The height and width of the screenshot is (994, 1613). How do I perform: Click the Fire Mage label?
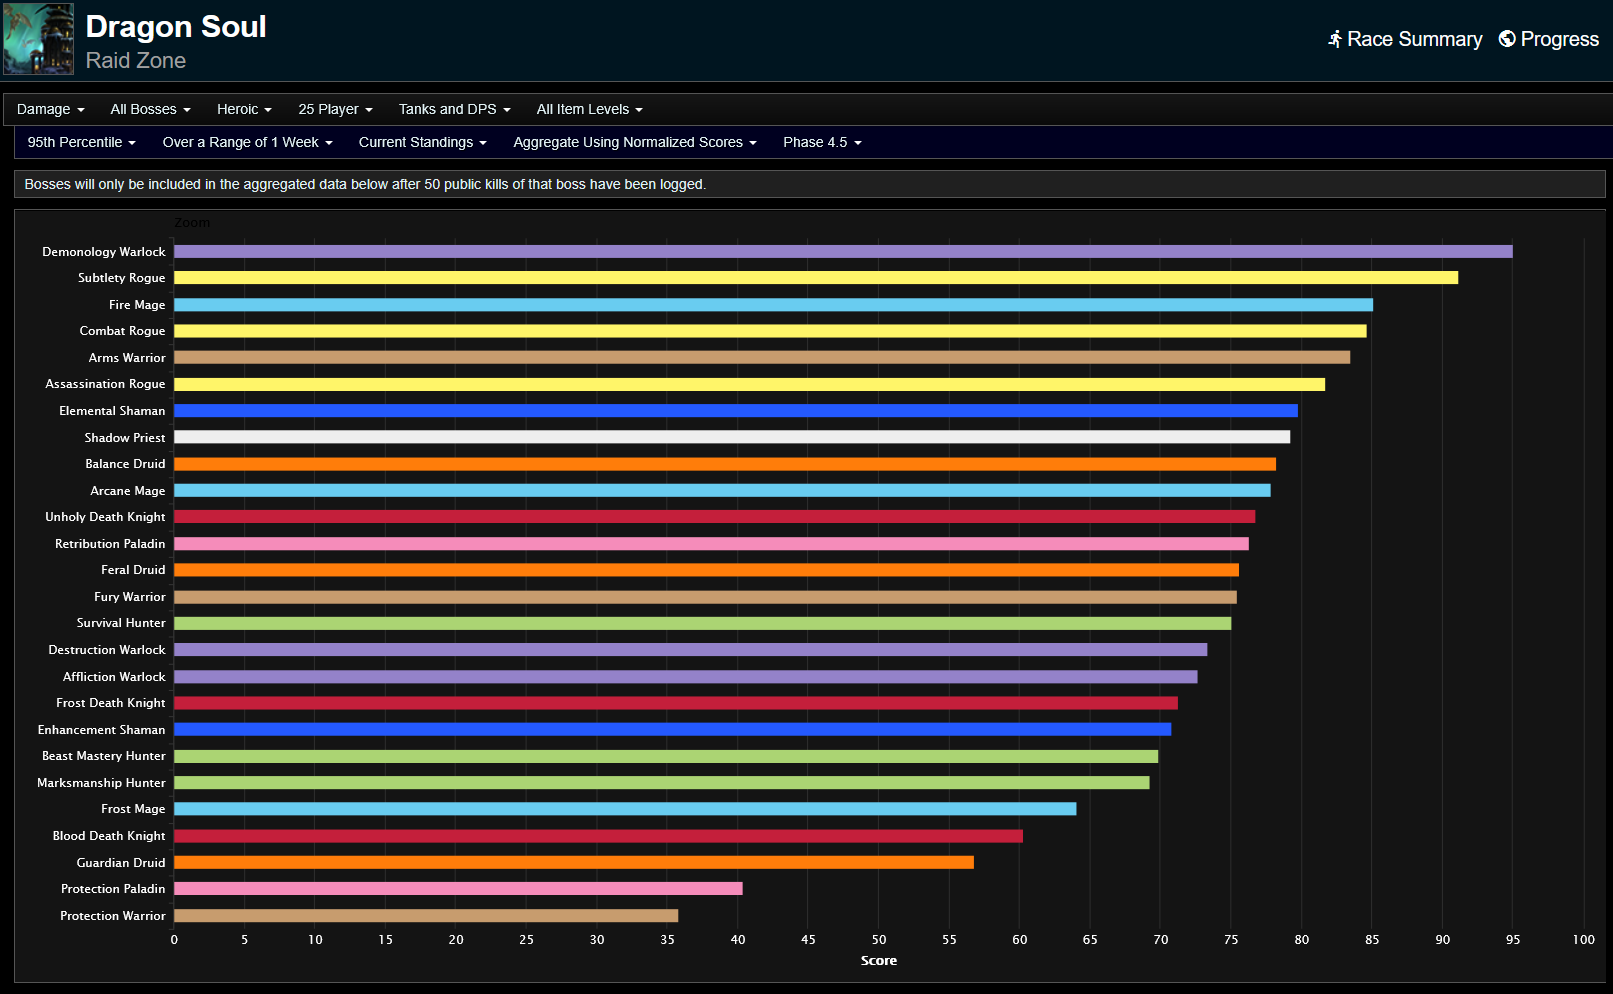click(137, 305)
